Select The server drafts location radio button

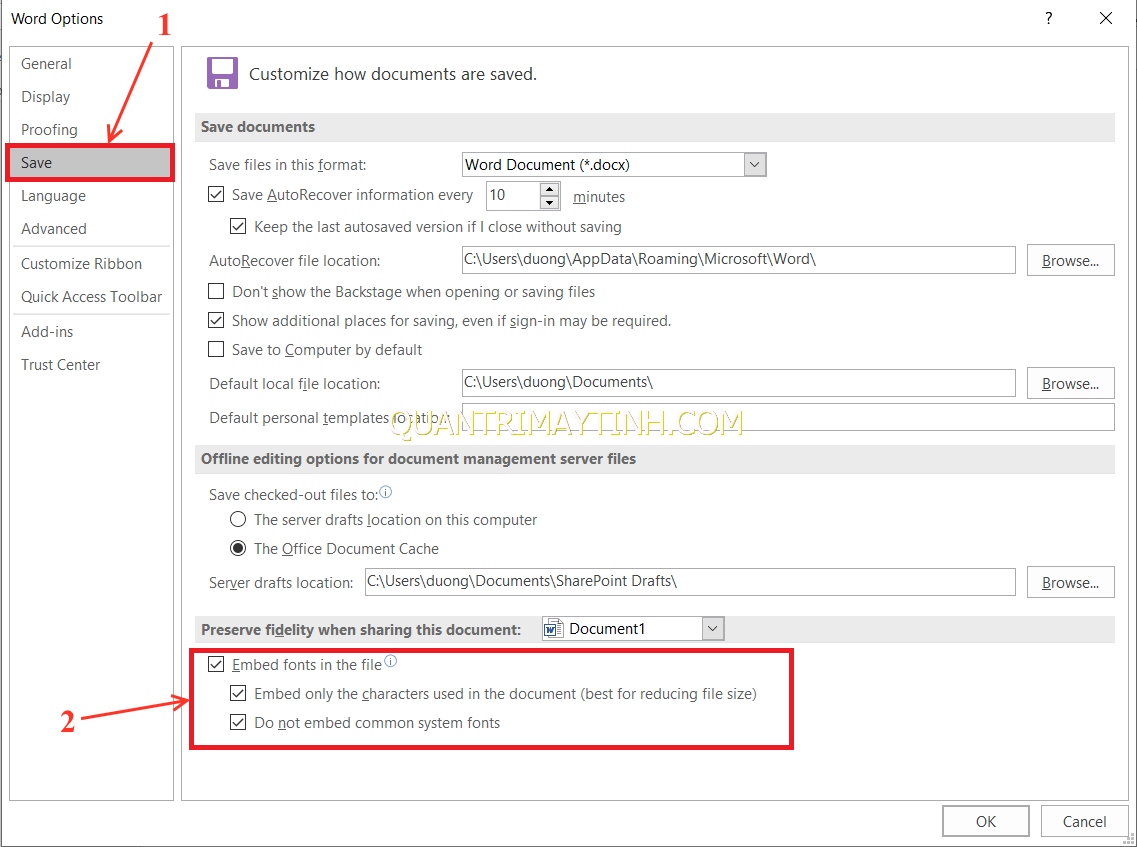238,519
